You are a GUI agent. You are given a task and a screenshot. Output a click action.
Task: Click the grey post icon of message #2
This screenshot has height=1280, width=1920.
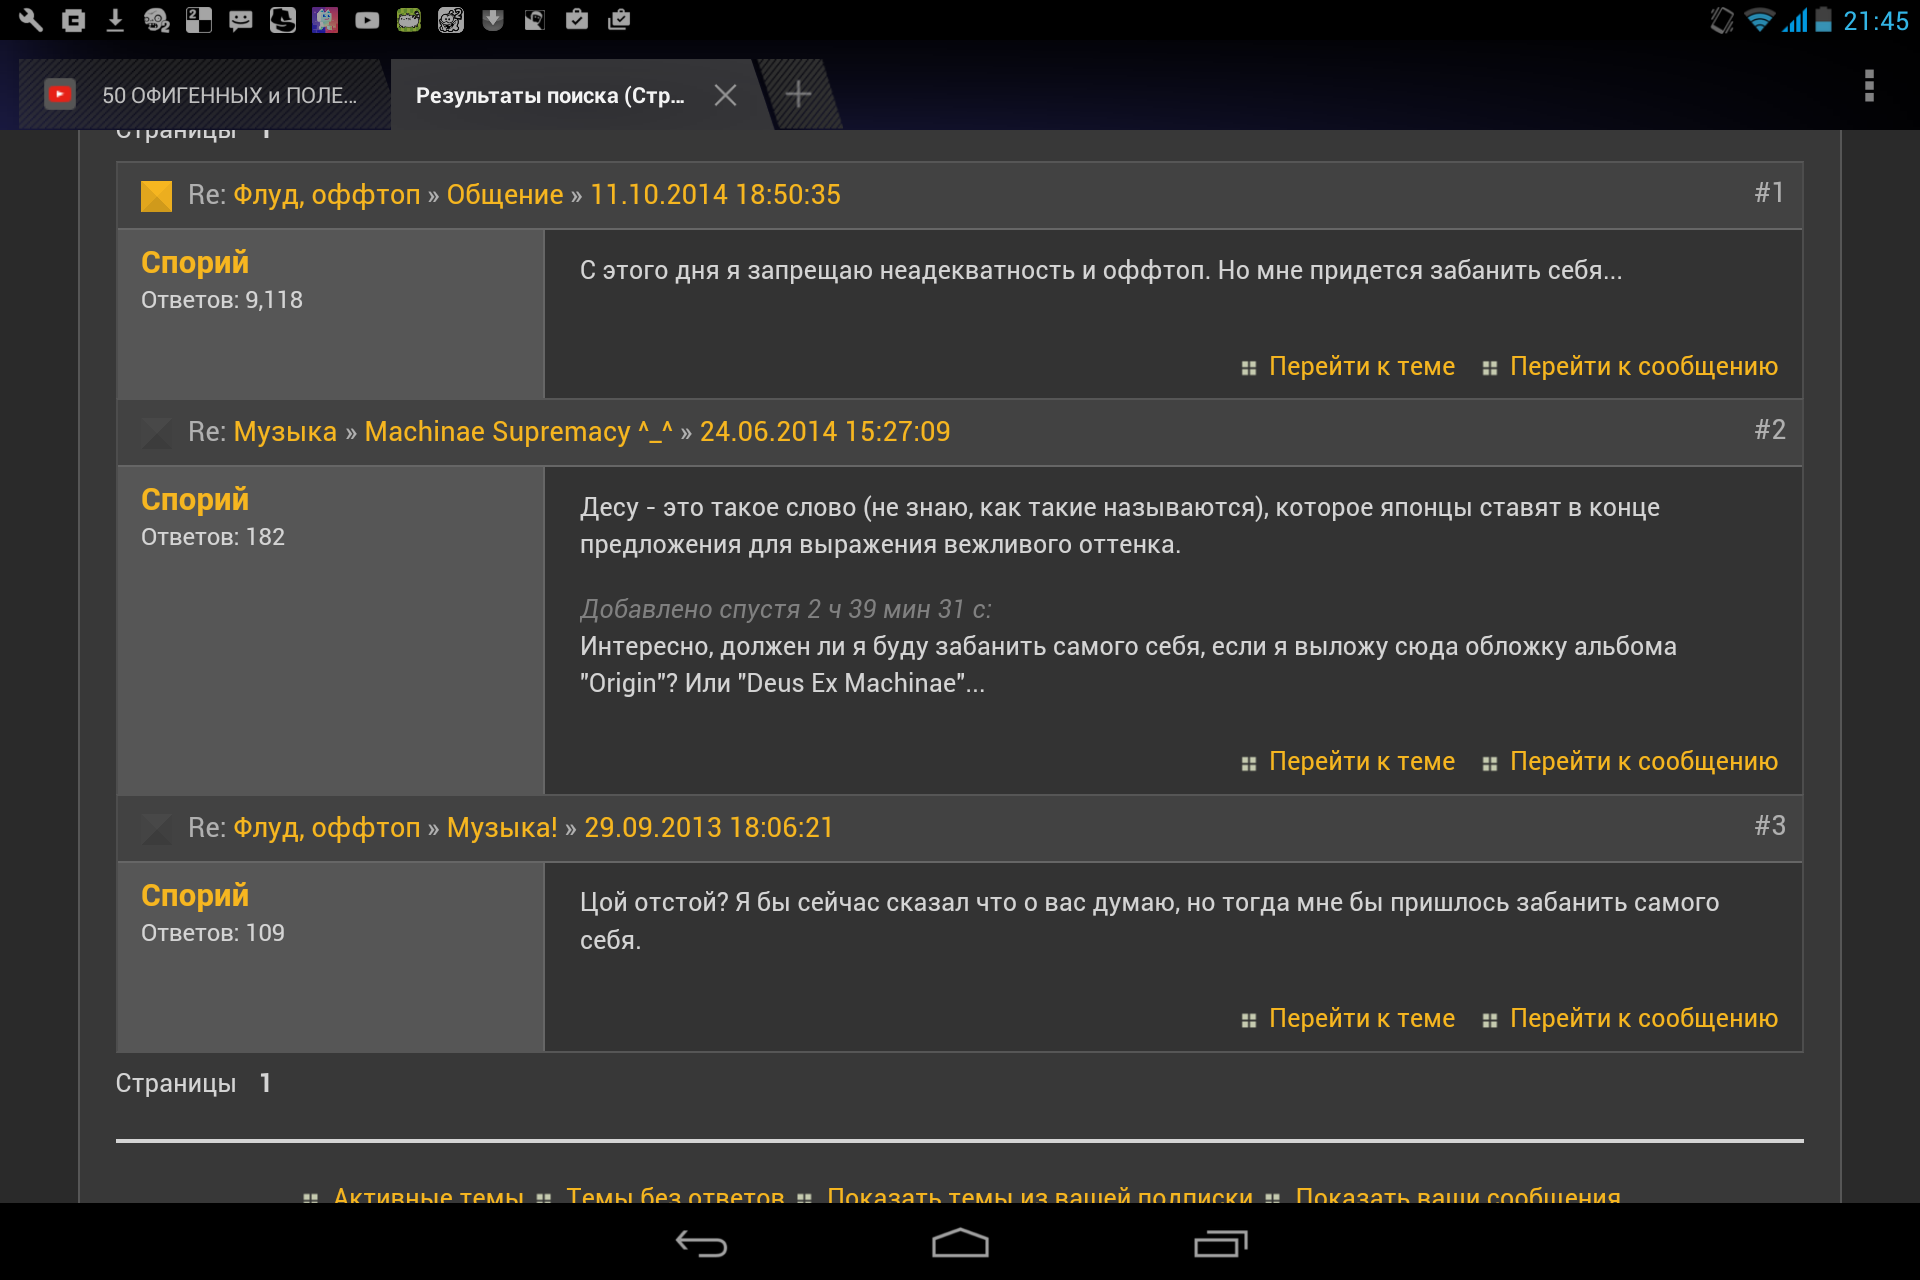[x=156, y=432]
